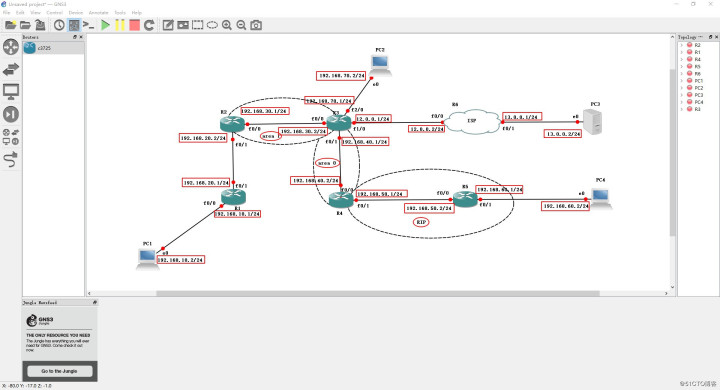Stop all devices with red square
Viewport: 720px width, 390px height.
pyautogui.click(x=135, y=25)
